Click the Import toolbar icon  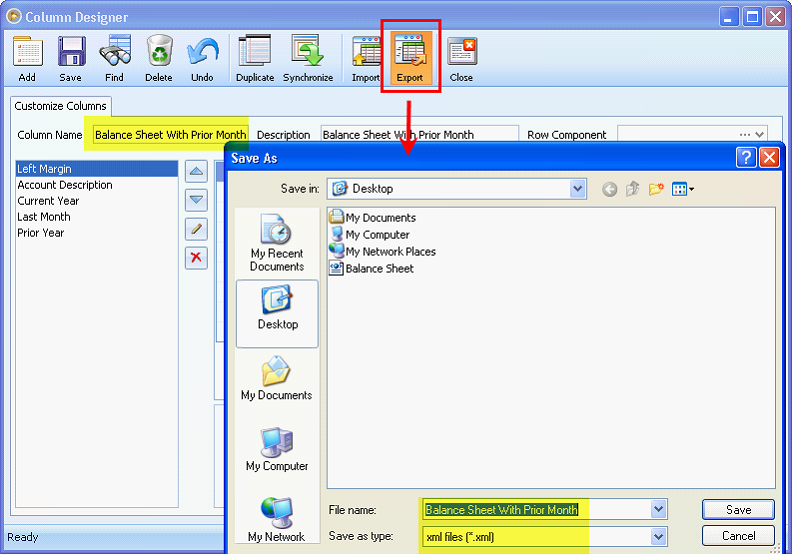point(366,58)
